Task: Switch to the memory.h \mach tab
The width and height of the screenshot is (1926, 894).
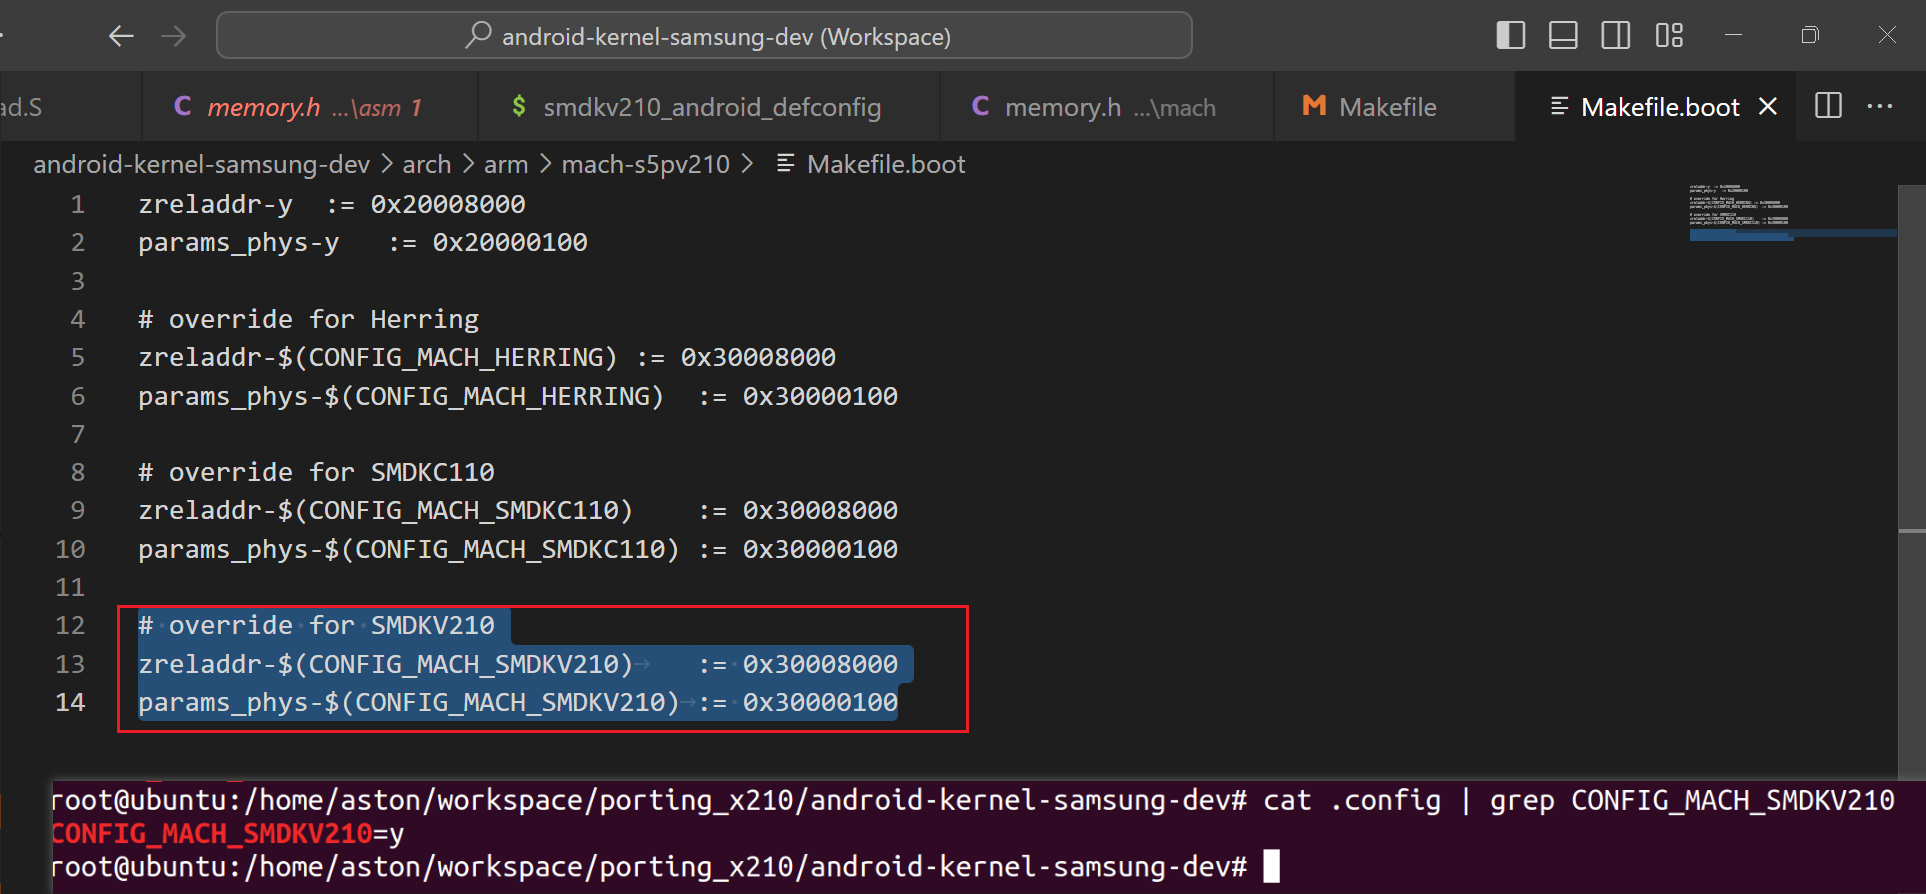Action: pyautogui.click(x=1107, y=106)
